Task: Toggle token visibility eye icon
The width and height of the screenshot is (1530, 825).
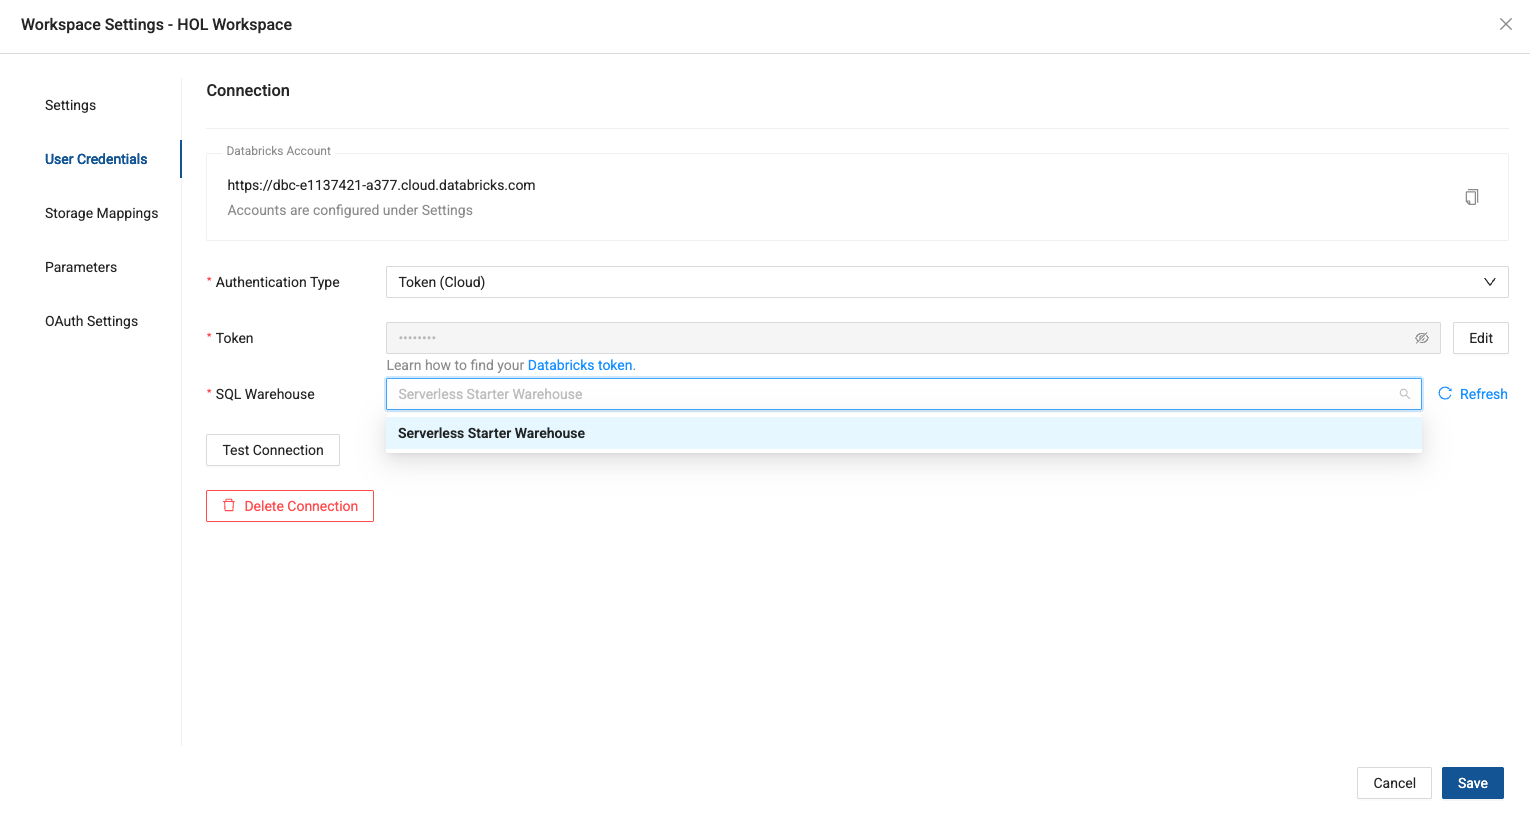Action: coord(1421,338)
